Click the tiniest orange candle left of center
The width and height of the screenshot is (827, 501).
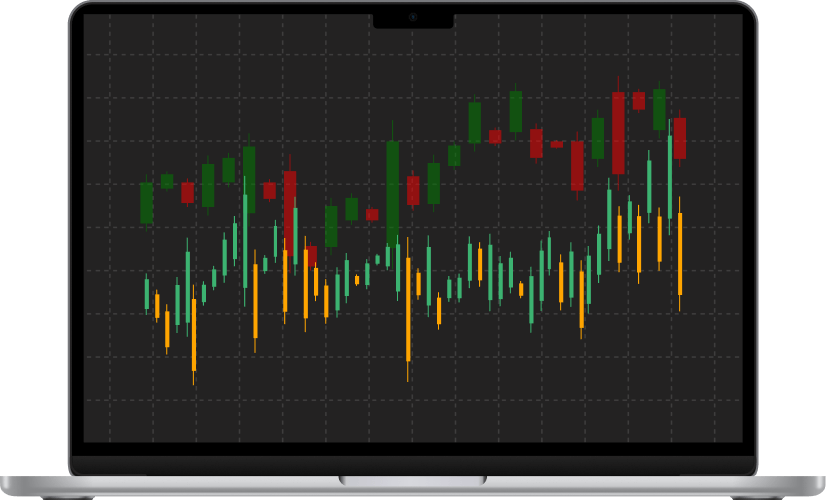click(356, 280)
